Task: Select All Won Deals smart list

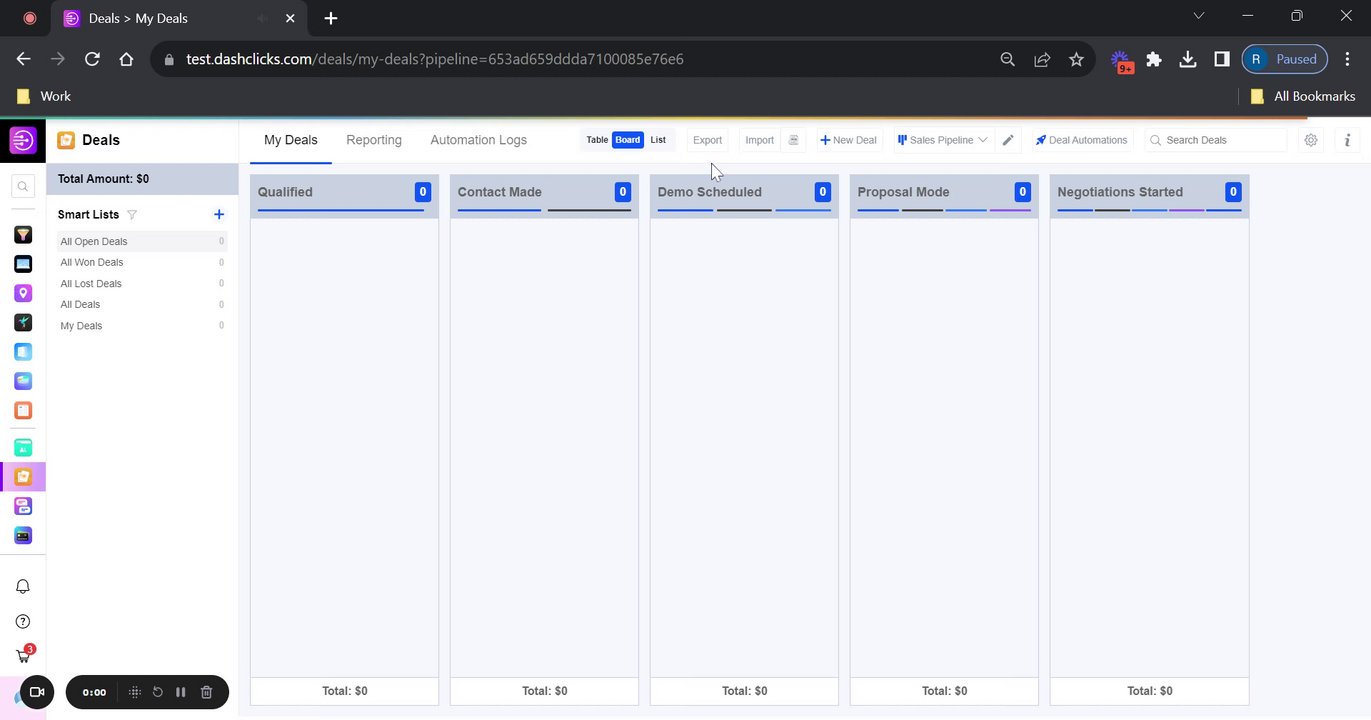Action: pos(142,262)
